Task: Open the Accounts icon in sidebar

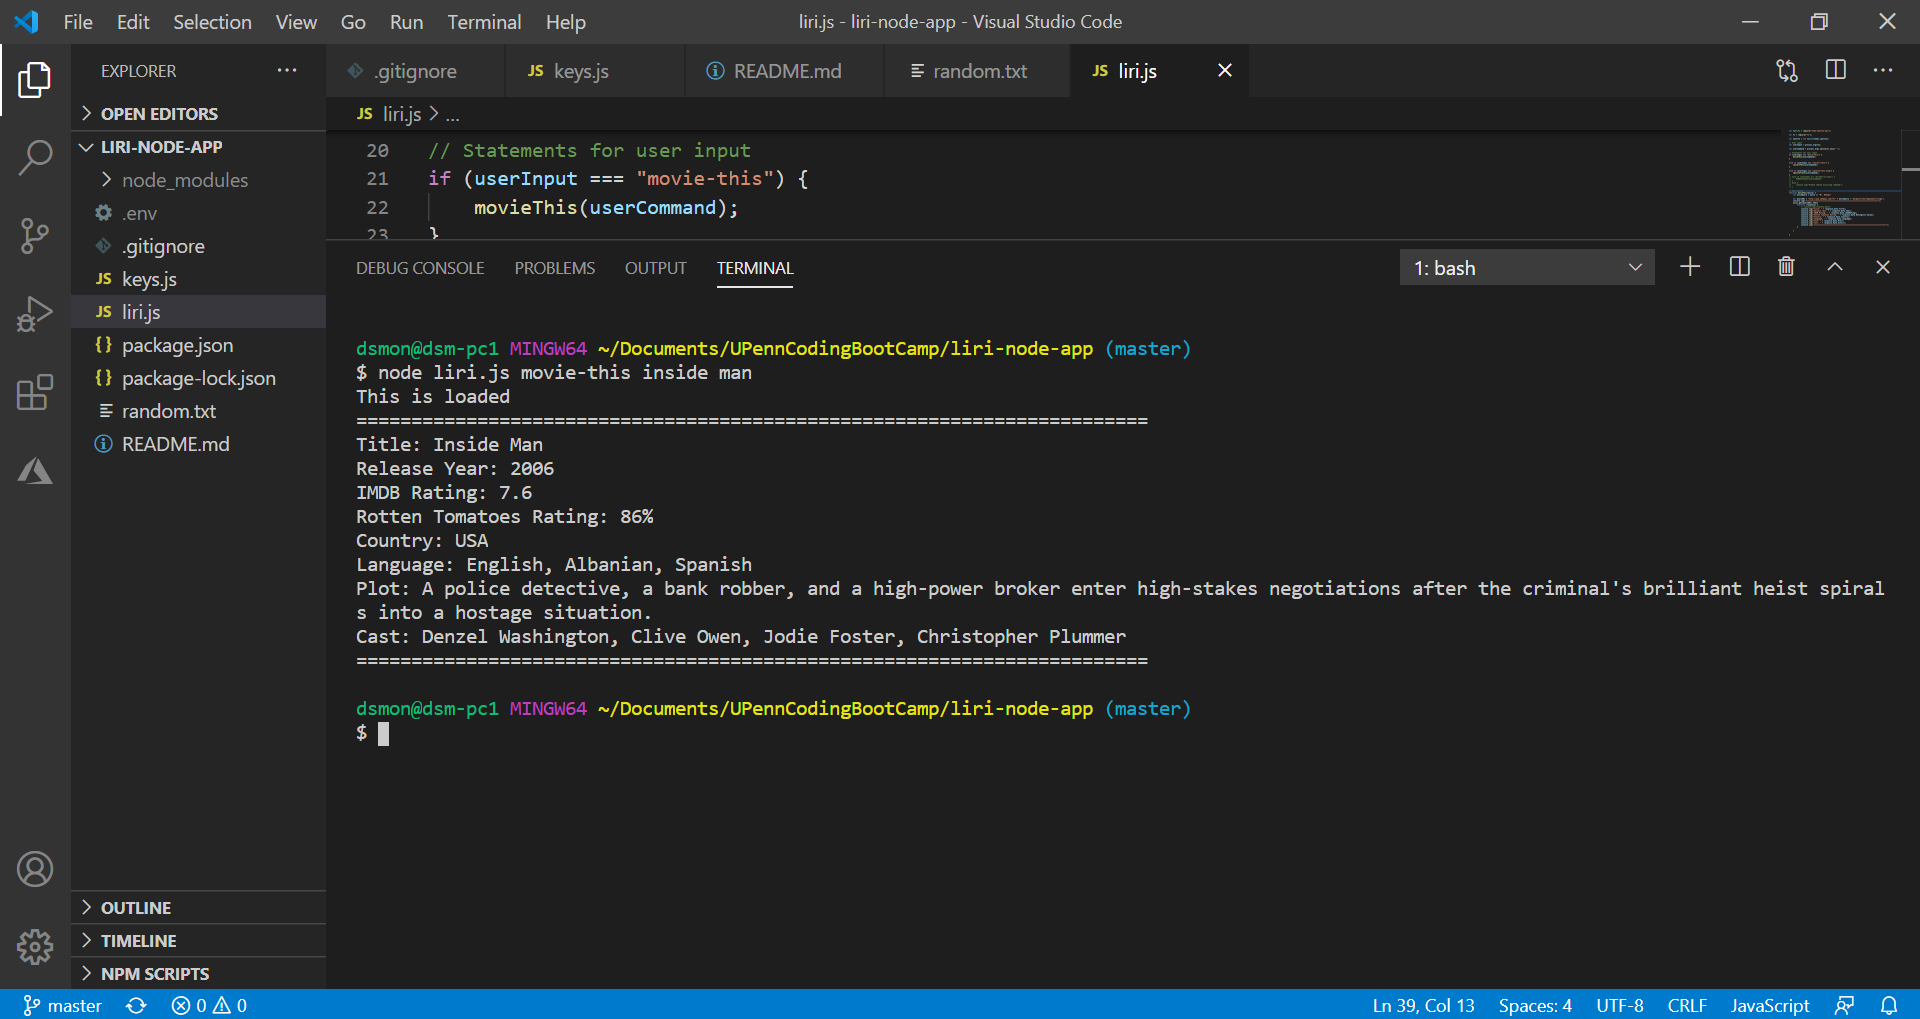Action: [x=36, y=869]
